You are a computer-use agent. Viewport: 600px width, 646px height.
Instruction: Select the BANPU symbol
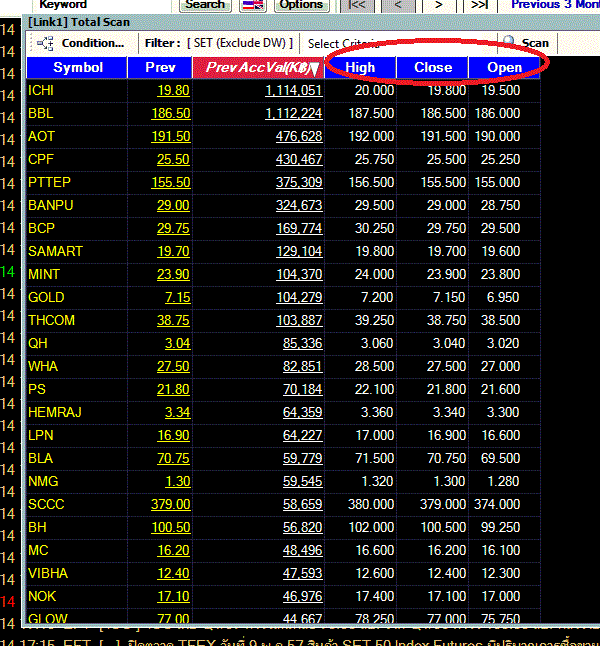(50, 206)
